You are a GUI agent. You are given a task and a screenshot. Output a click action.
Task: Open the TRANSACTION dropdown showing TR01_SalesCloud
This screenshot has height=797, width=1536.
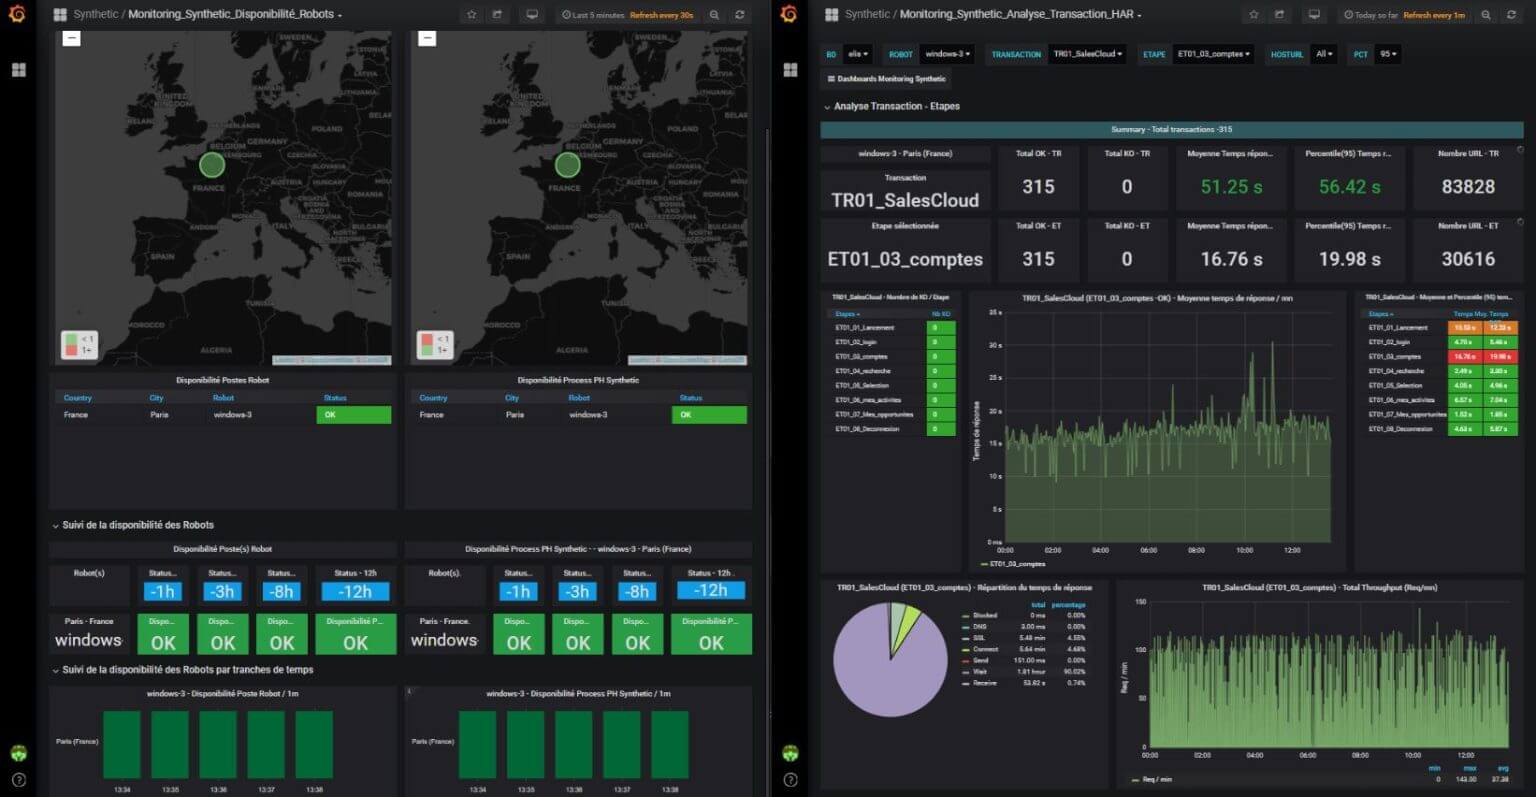1088,54
